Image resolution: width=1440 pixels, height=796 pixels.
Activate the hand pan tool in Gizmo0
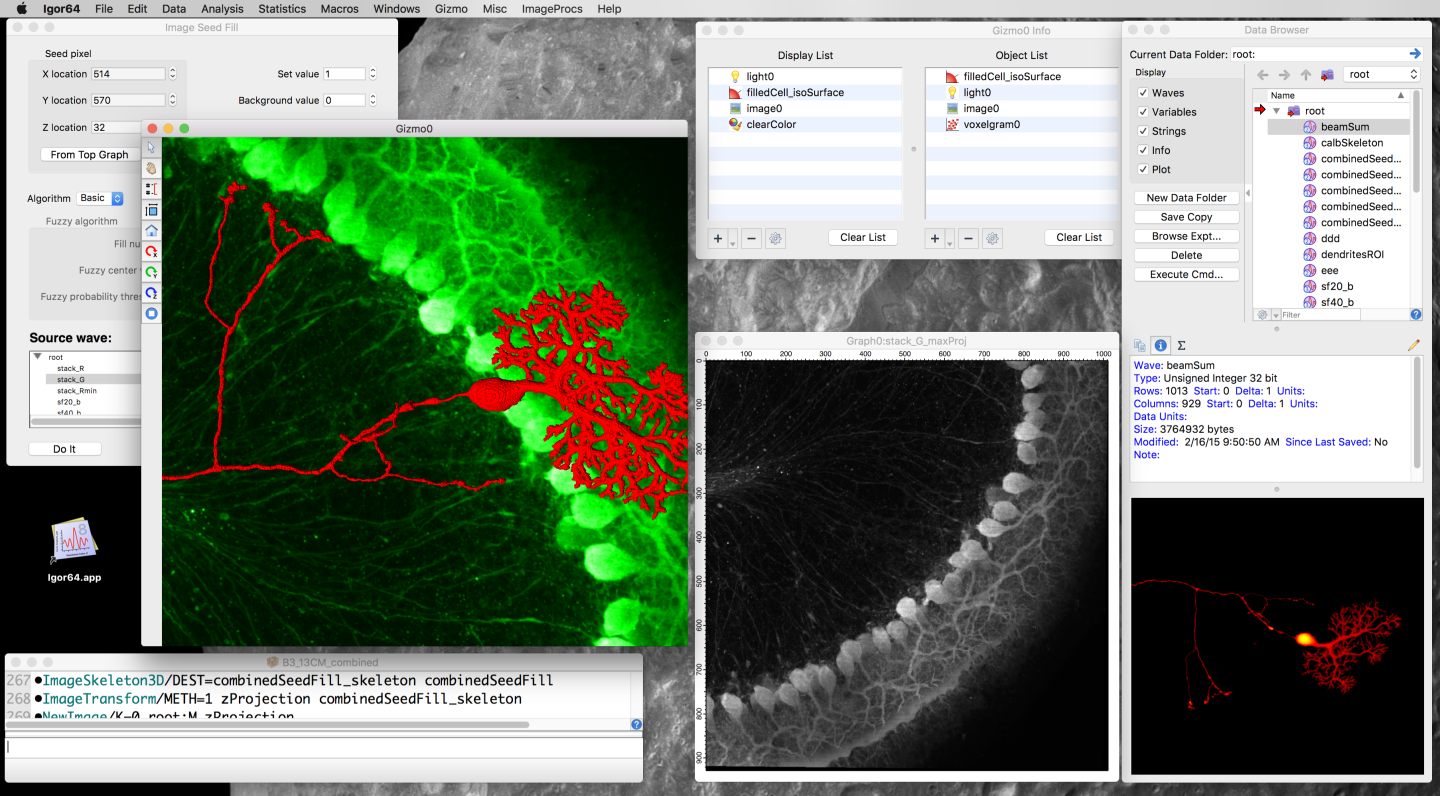click(152, 168)
